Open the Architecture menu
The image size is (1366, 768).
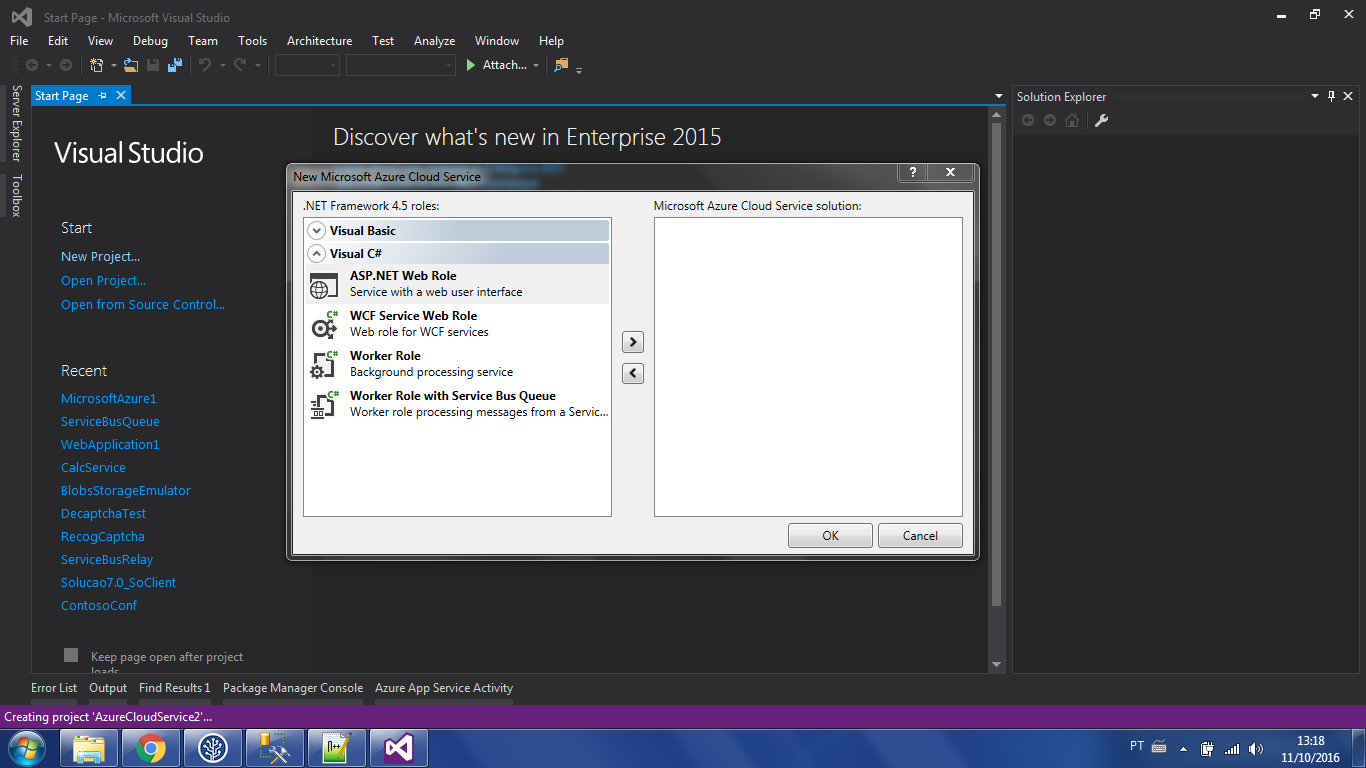pyautogui.click(x=319, y=41)
